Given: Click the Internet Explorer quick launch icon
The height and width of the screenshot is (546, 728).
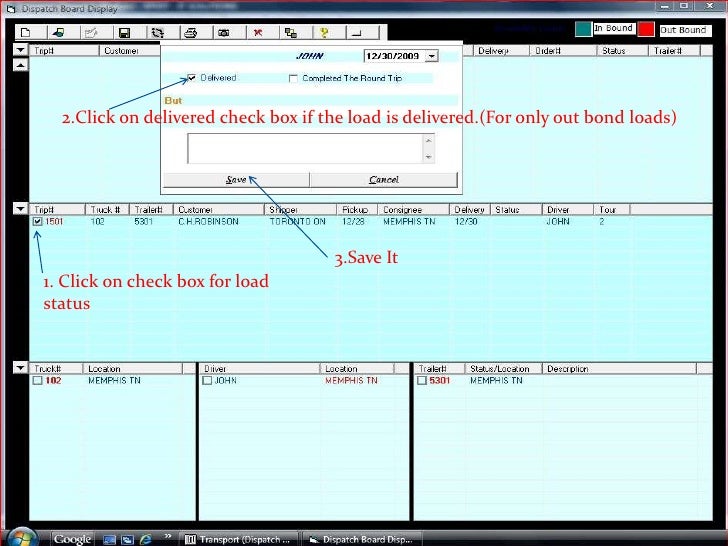Looking at the screenshot, I should tap(146, 539).
